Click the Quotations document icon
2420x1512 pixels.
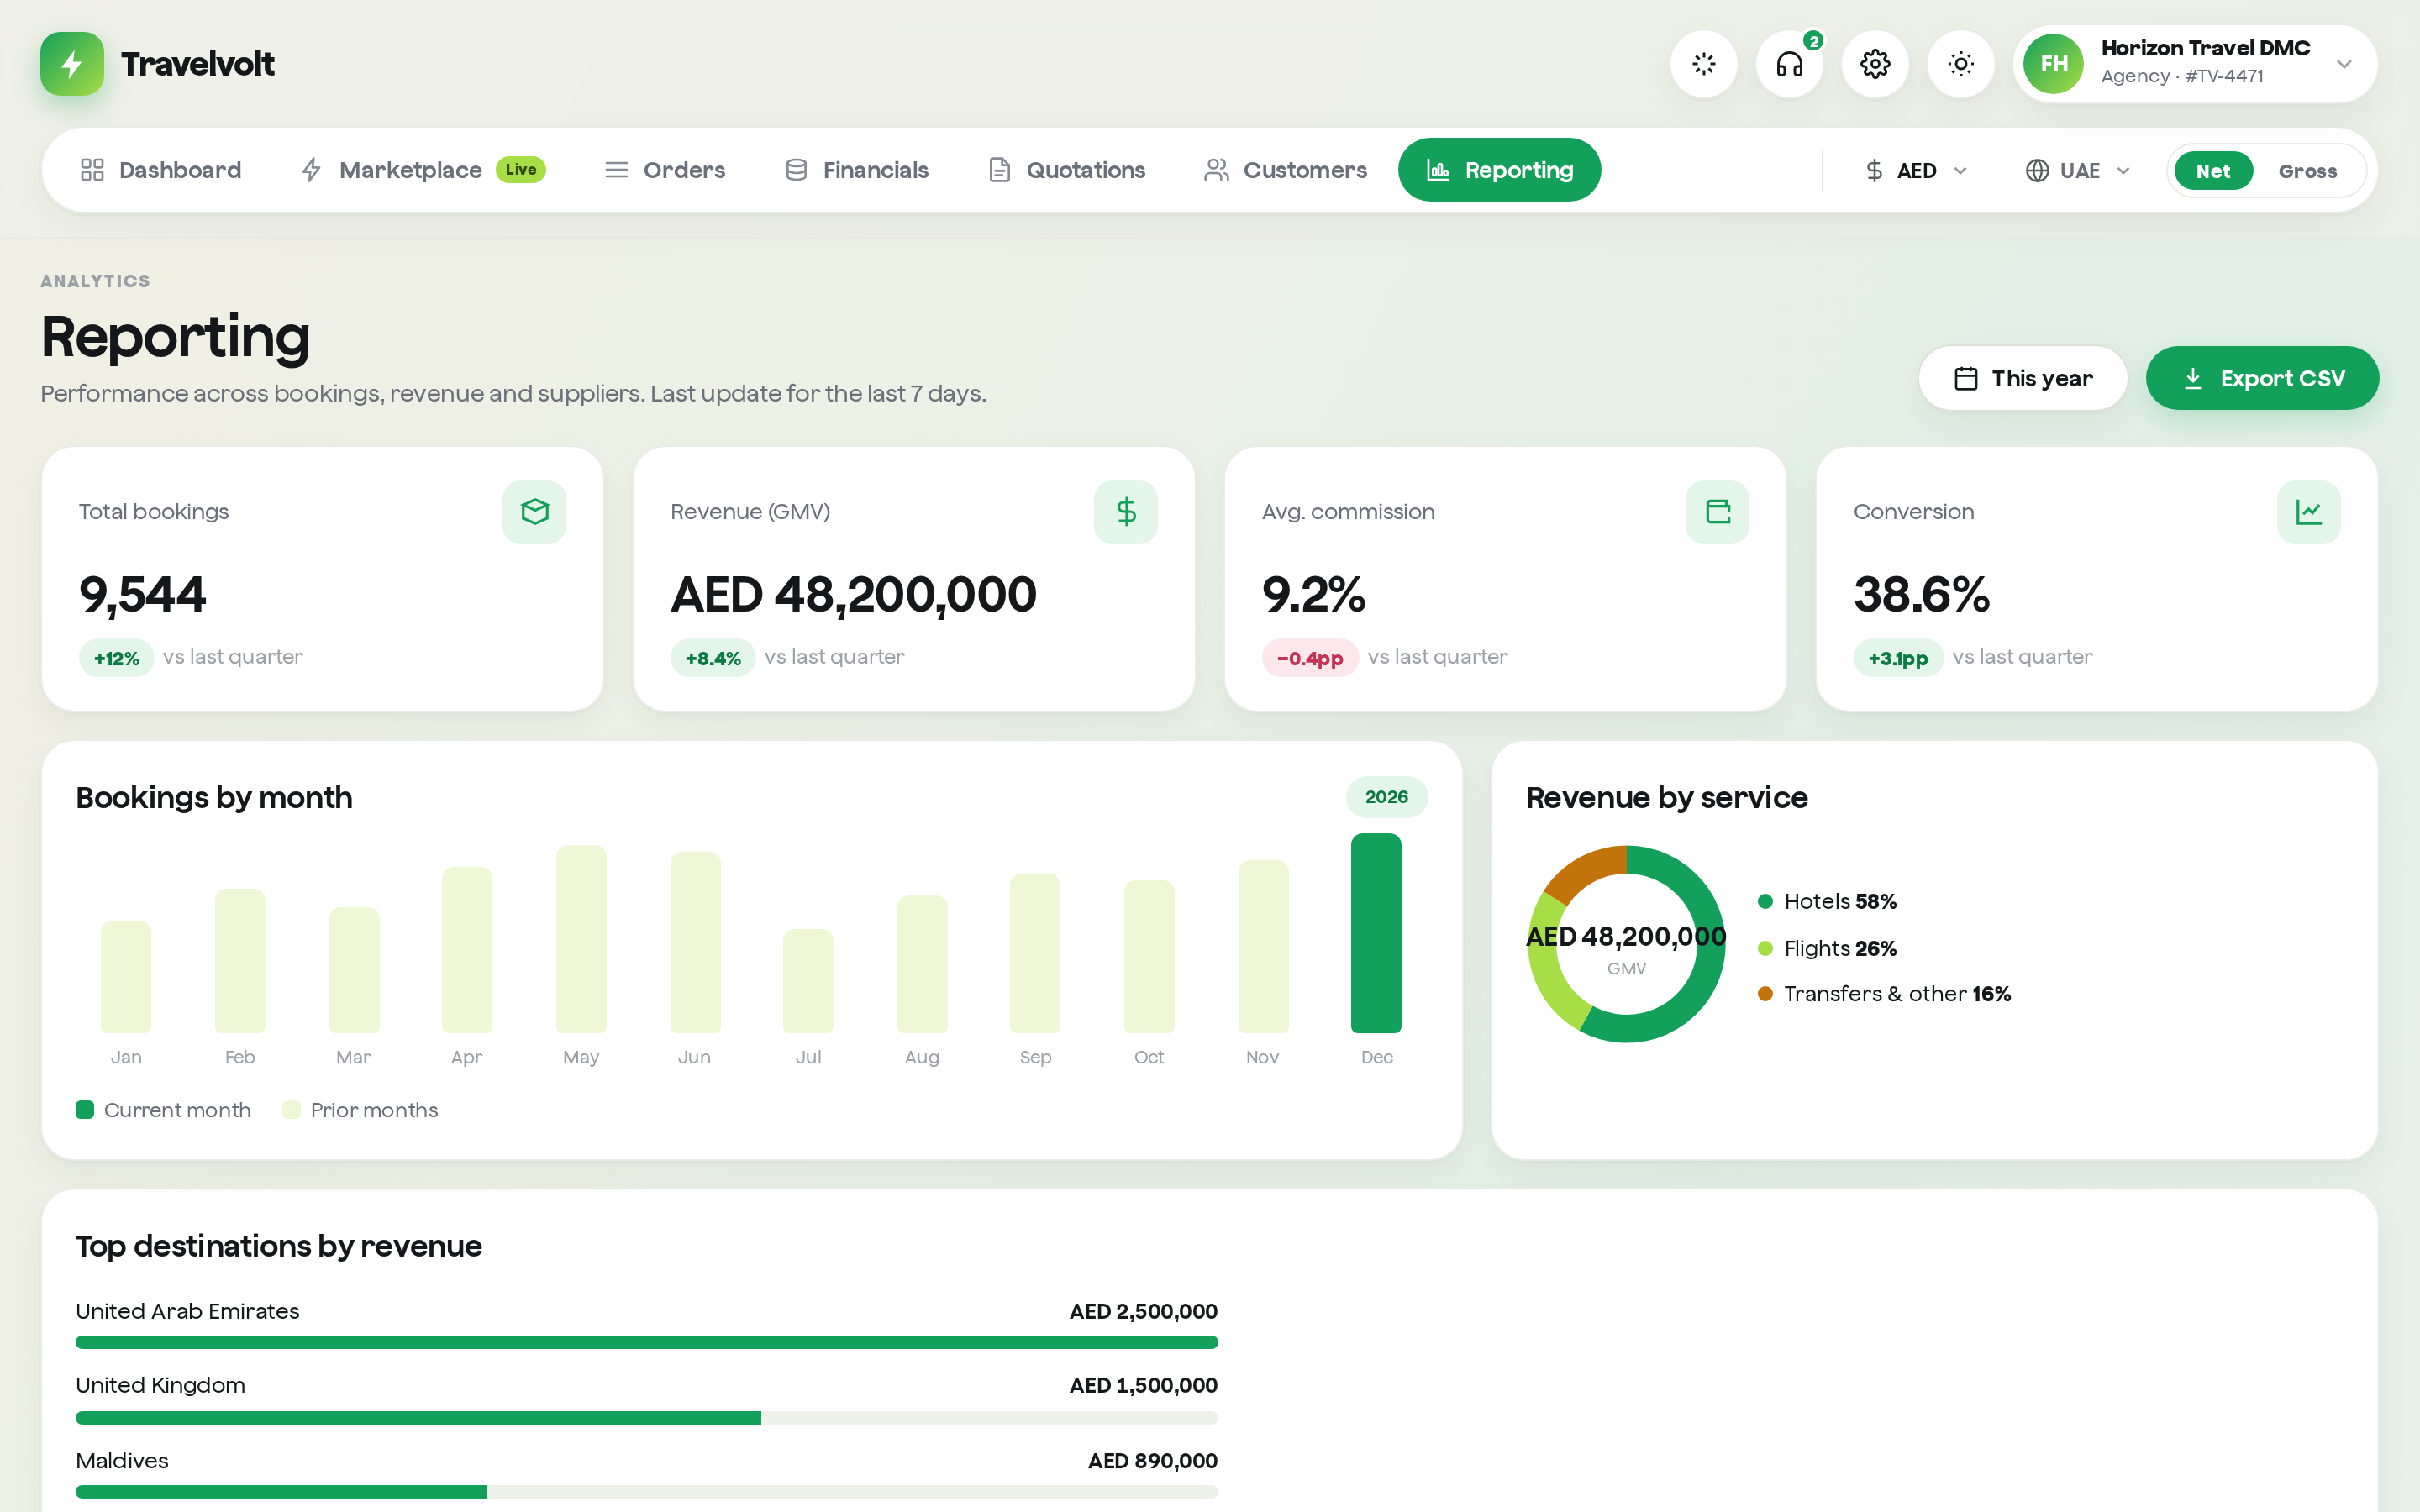(x=1000, y=170)
